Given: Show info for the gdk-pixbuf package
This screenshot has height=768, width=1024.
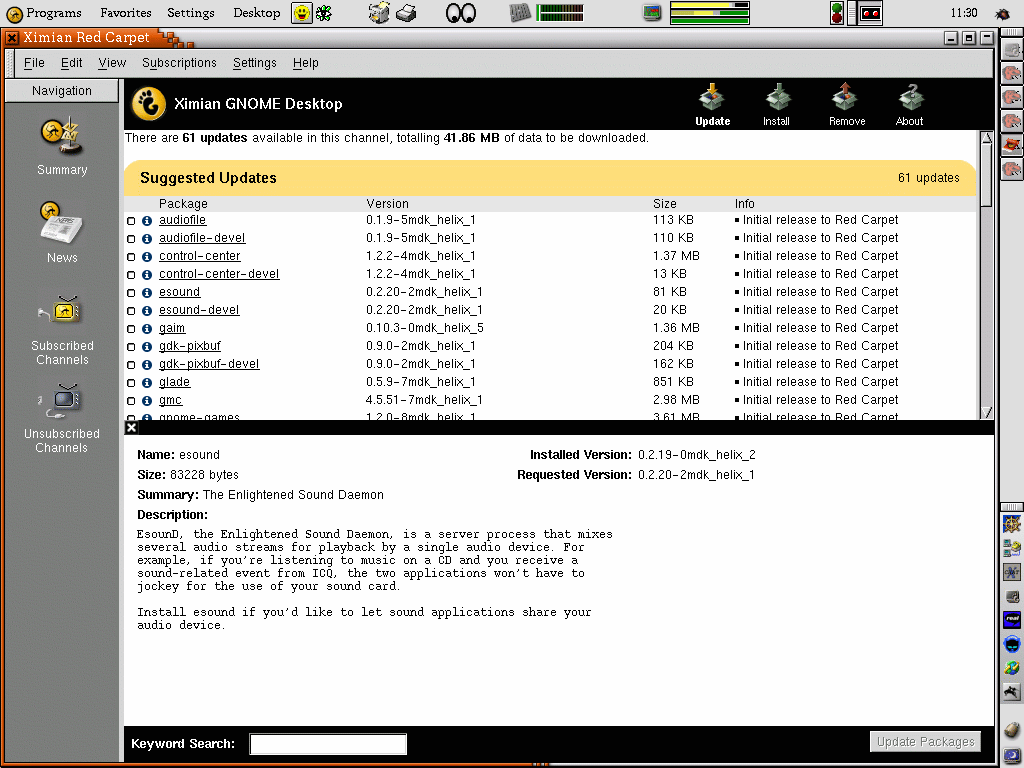Looking at the screenshot, I should 147,346.
